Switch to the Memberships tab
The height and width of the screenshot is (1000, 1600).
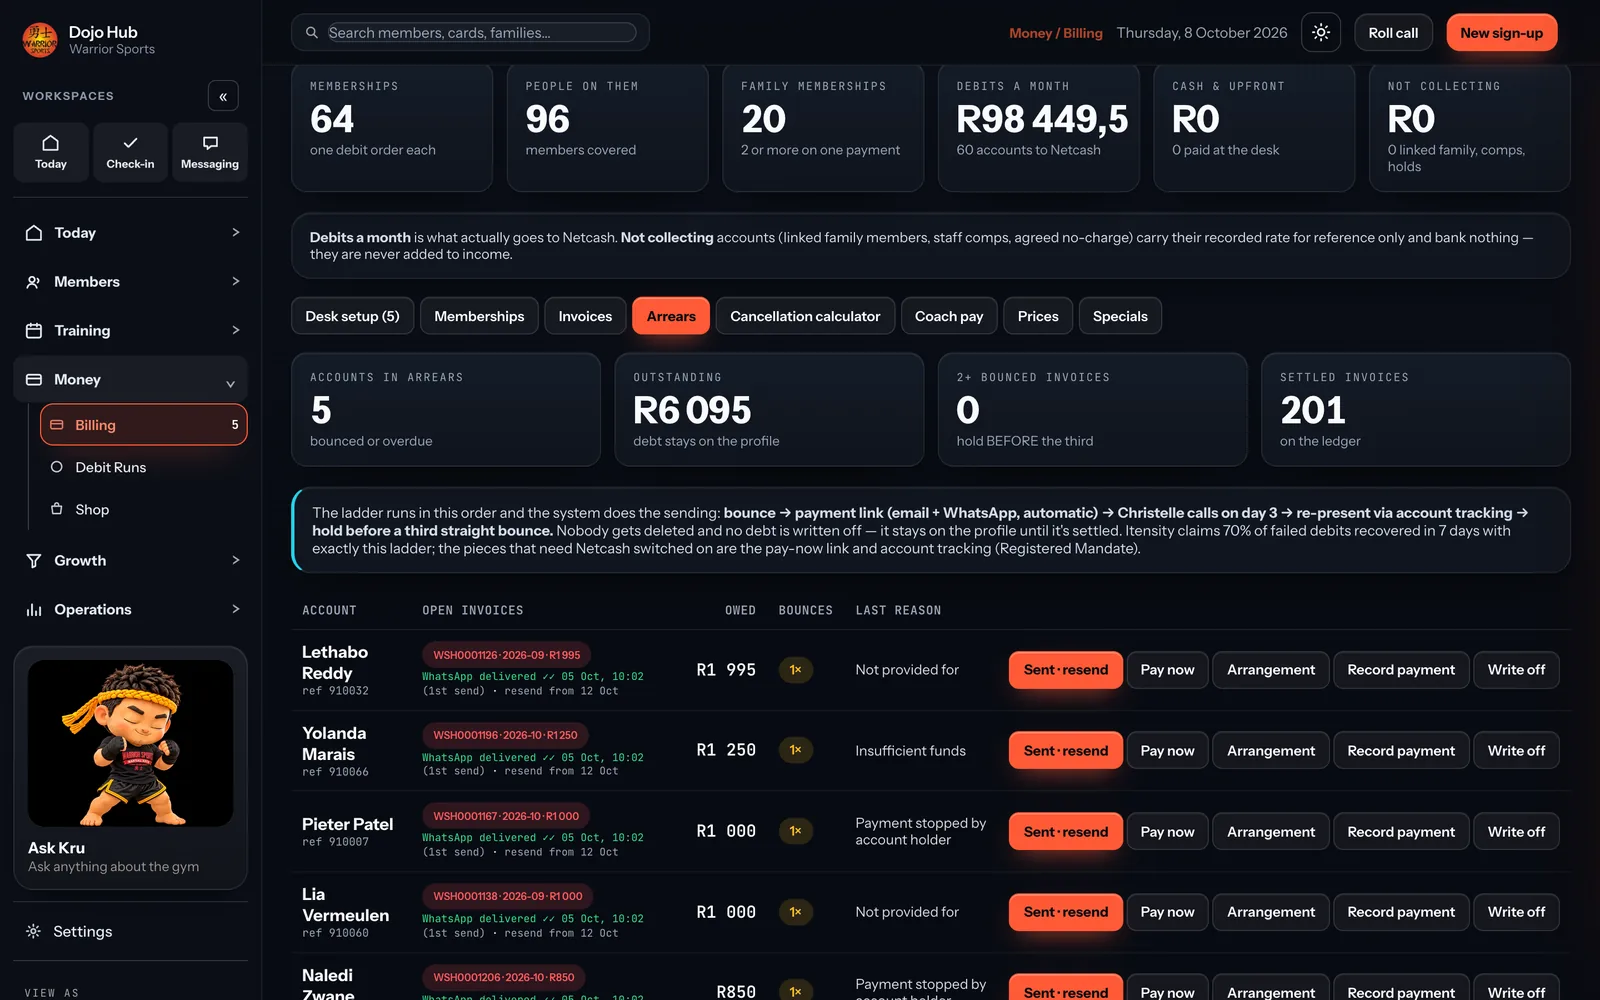[x=479, y=316]
